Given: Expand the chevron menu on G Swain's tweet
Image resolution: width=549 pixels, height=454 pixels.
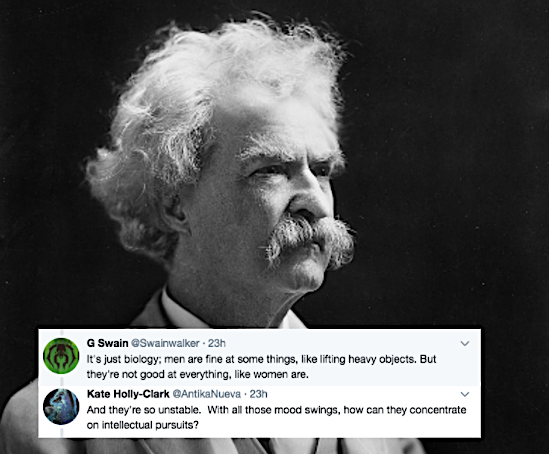Looking at the screenshot, I should (x=465, y=343).
